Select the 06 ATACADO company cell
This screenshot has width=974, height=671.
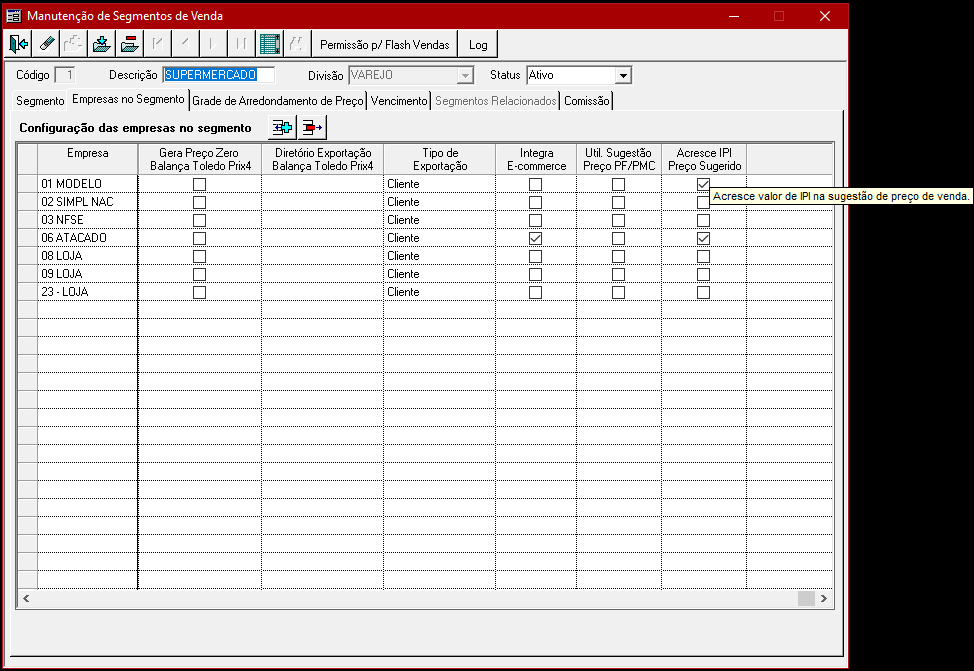click(88, 238)
